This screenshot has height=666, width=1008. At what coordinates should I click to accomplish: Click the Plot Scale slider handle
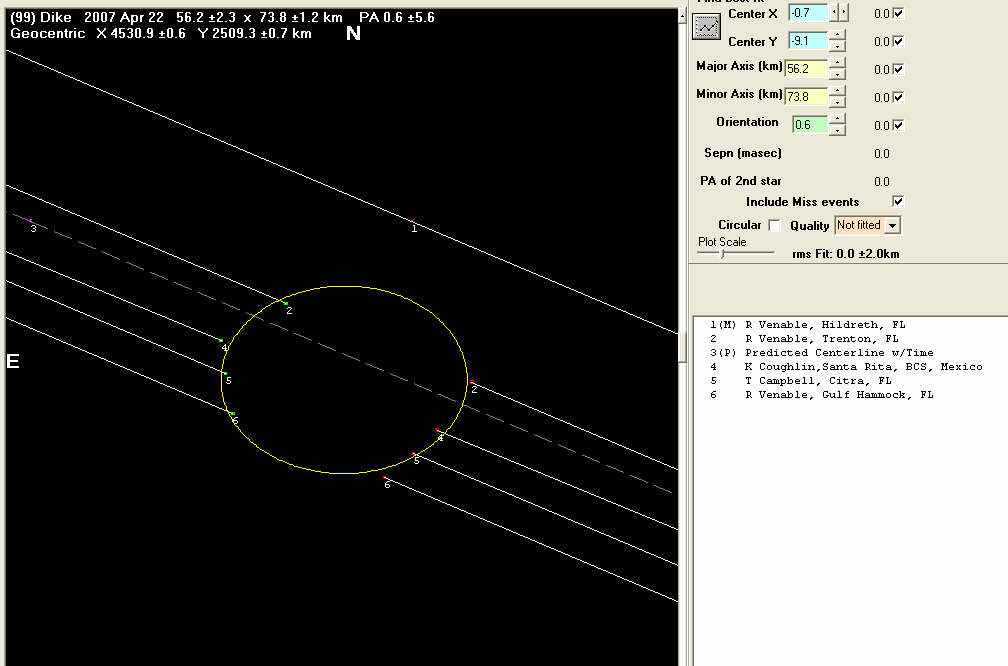tap(723, 254)
